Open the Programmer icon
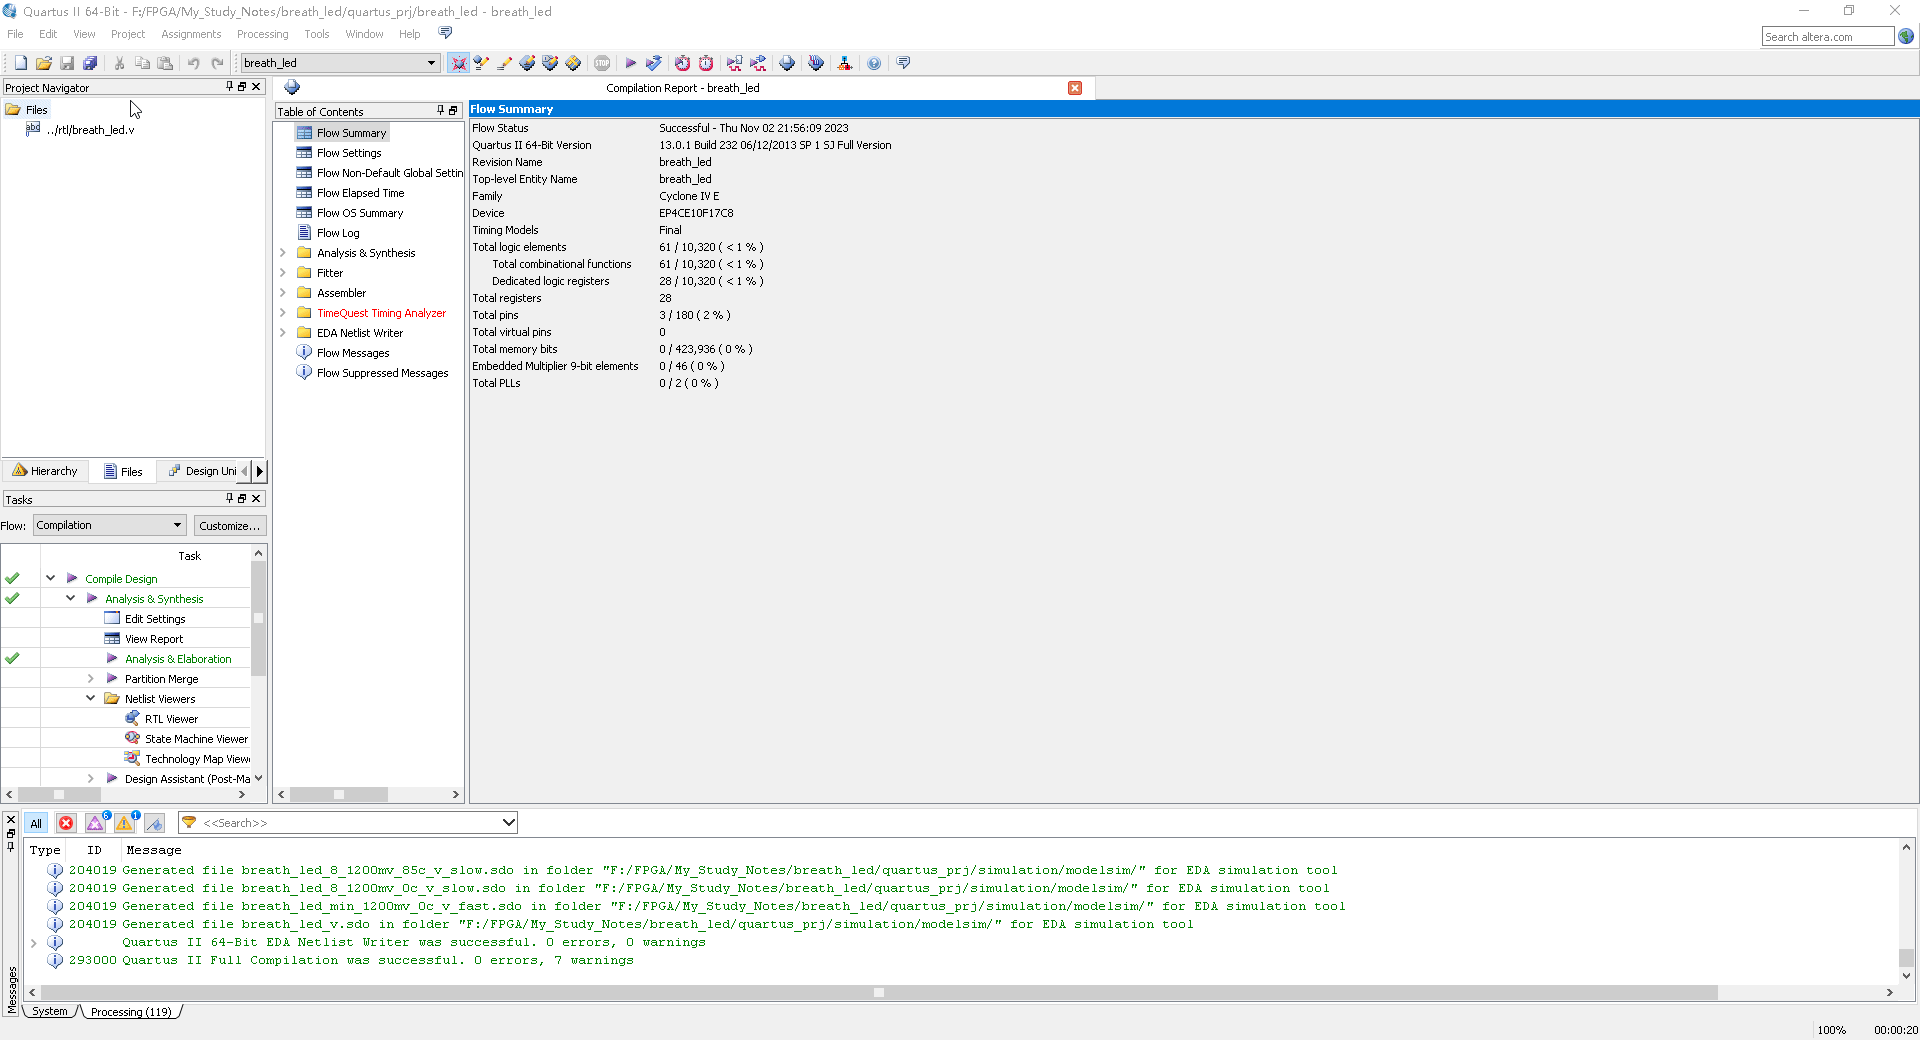Viewport: 1920px width, 1040px height. pyautogui.click(x=816, y=63)
